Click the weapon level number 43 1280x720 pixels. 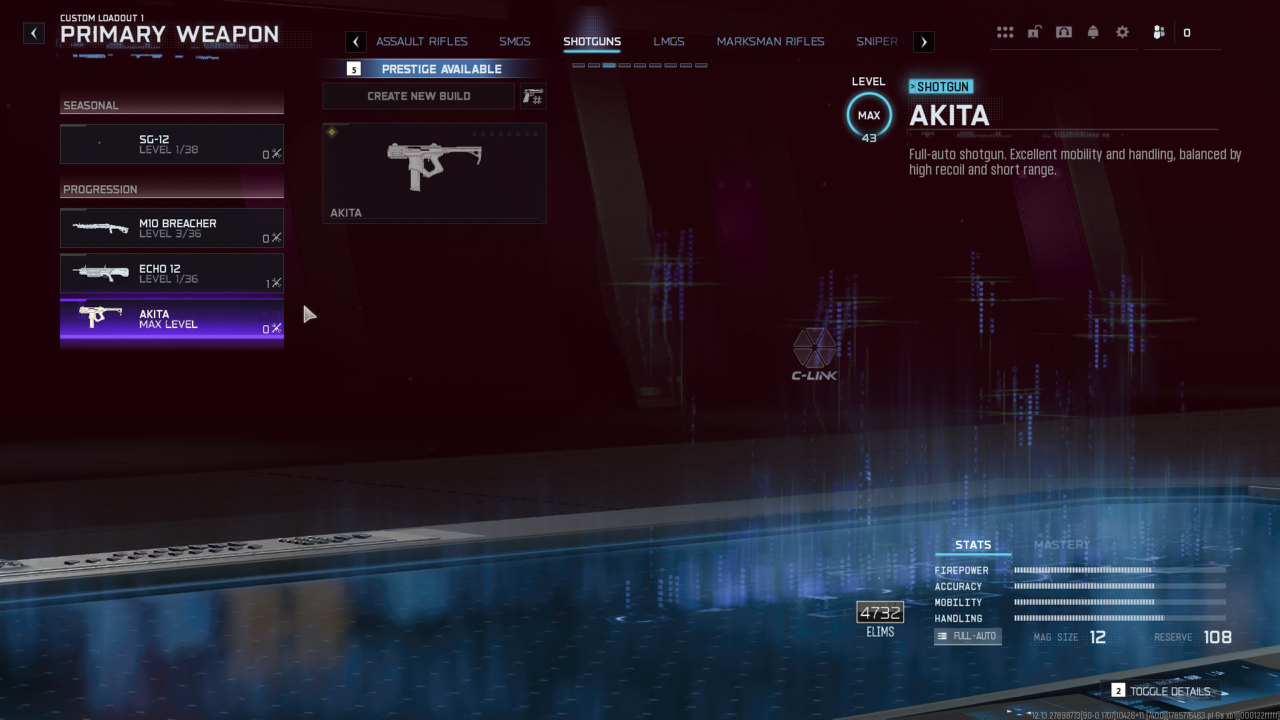tap(869, 138)
